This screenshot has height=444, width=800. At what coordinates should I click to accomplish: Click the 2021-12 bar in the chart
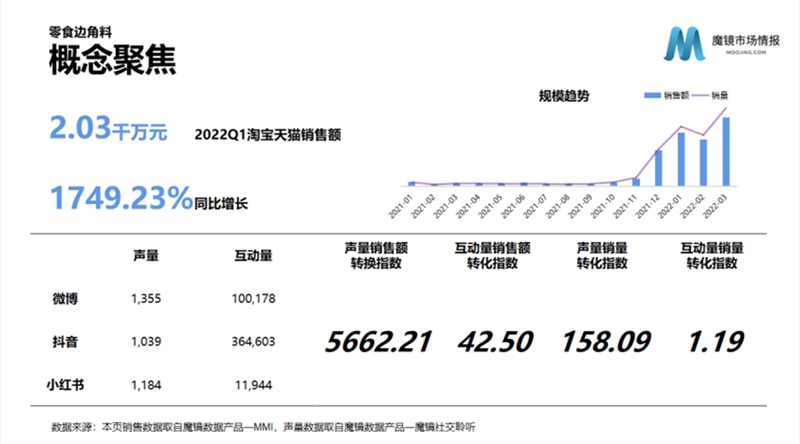click(x=659, y=168)
